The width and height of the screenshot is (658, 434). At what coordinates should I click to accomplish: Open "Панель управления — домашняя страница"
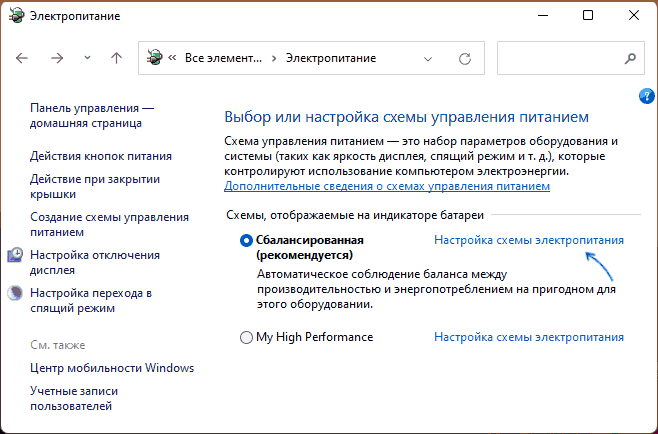pyautogui.click(x=92, y=115)
